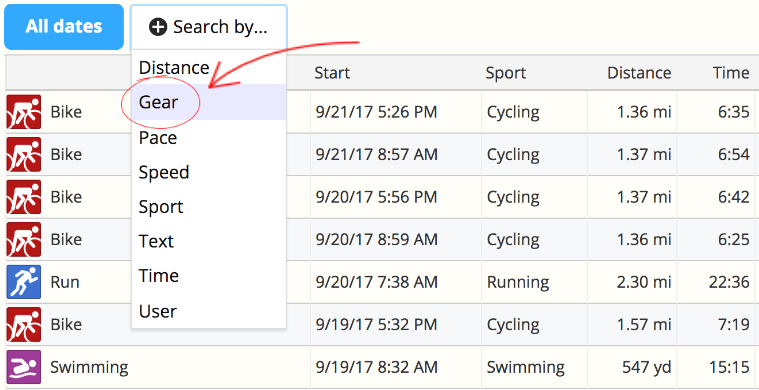759x390 pixels.
Task: Open the Swimming workout entry
Action: coord(89,367)
